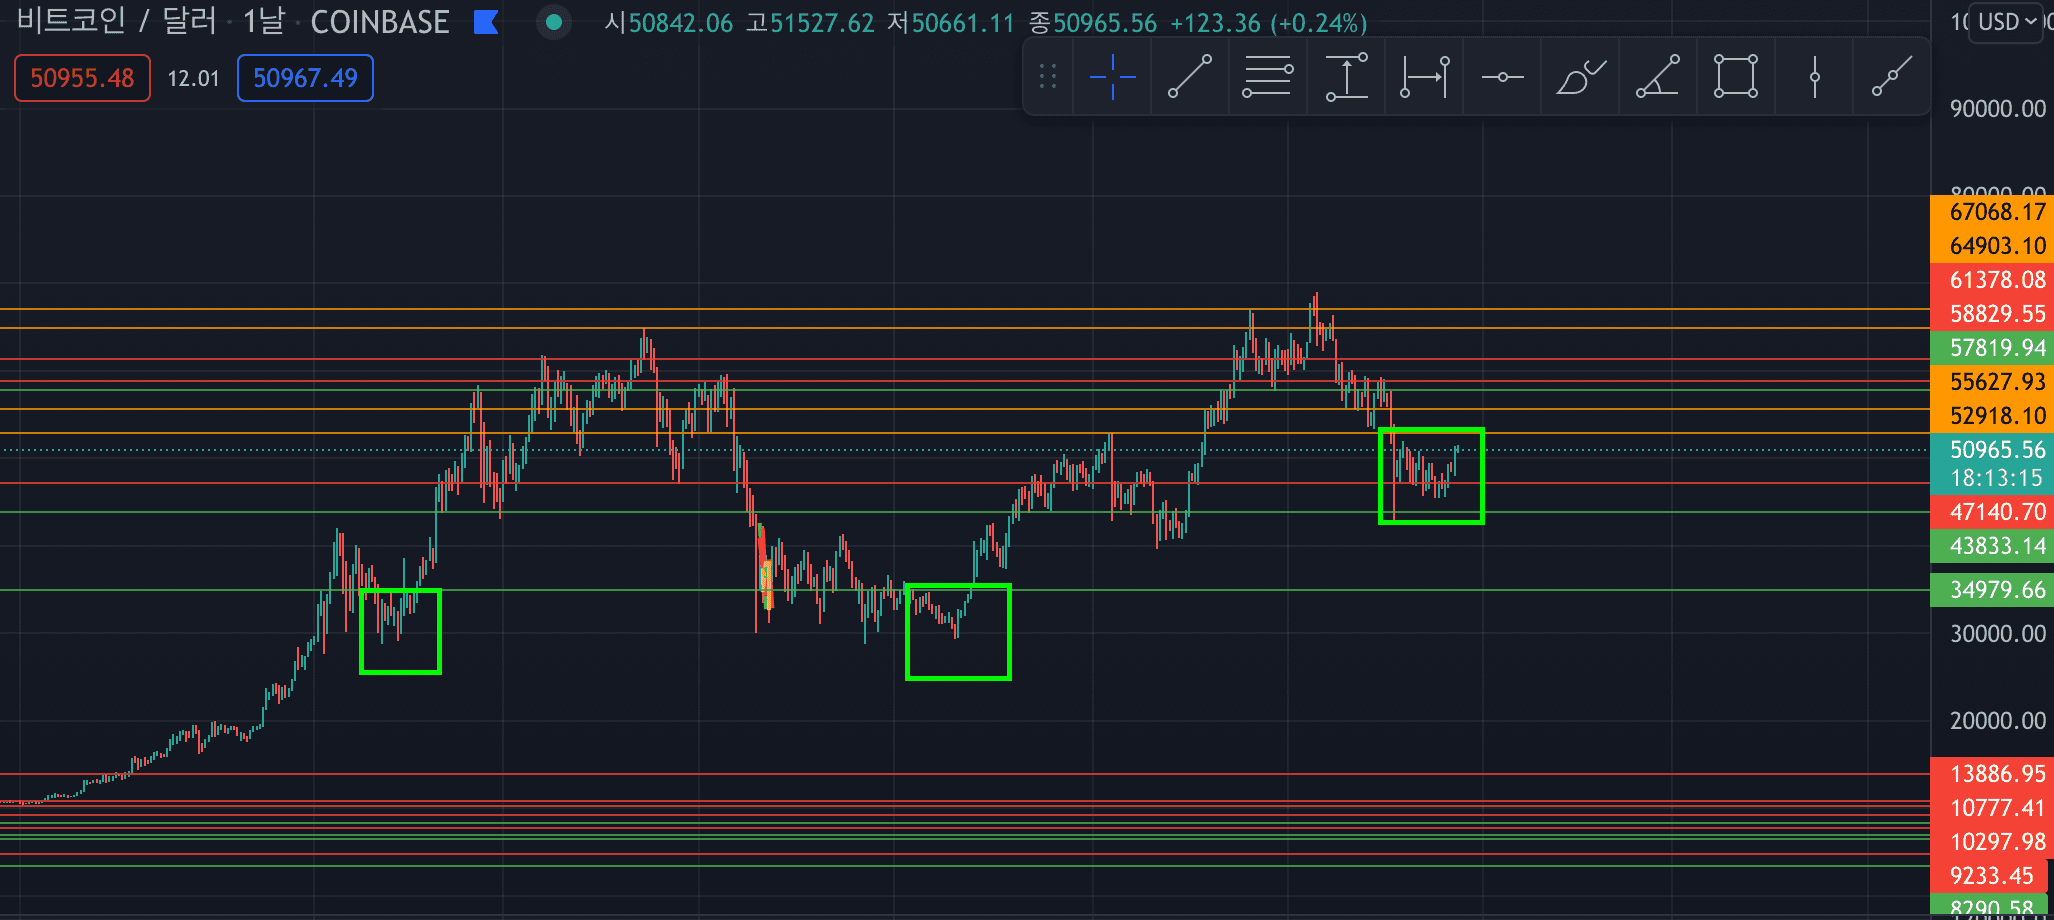Click the green 57819.94 price label
2054x920 pixels.
coord(1992,348)
